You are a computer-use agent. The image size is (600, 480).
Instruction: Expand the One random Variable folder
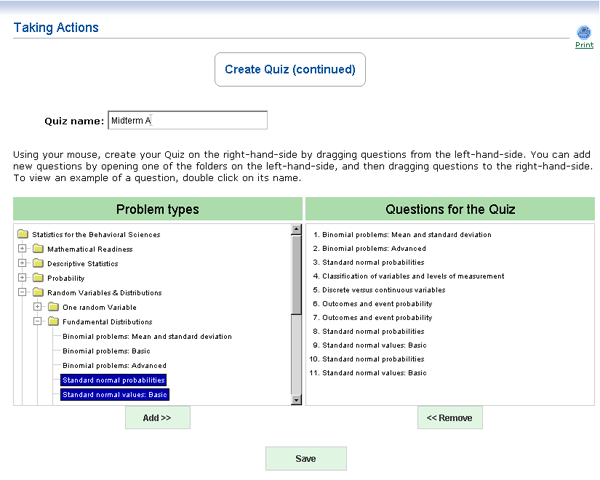[x=38, y=307]
